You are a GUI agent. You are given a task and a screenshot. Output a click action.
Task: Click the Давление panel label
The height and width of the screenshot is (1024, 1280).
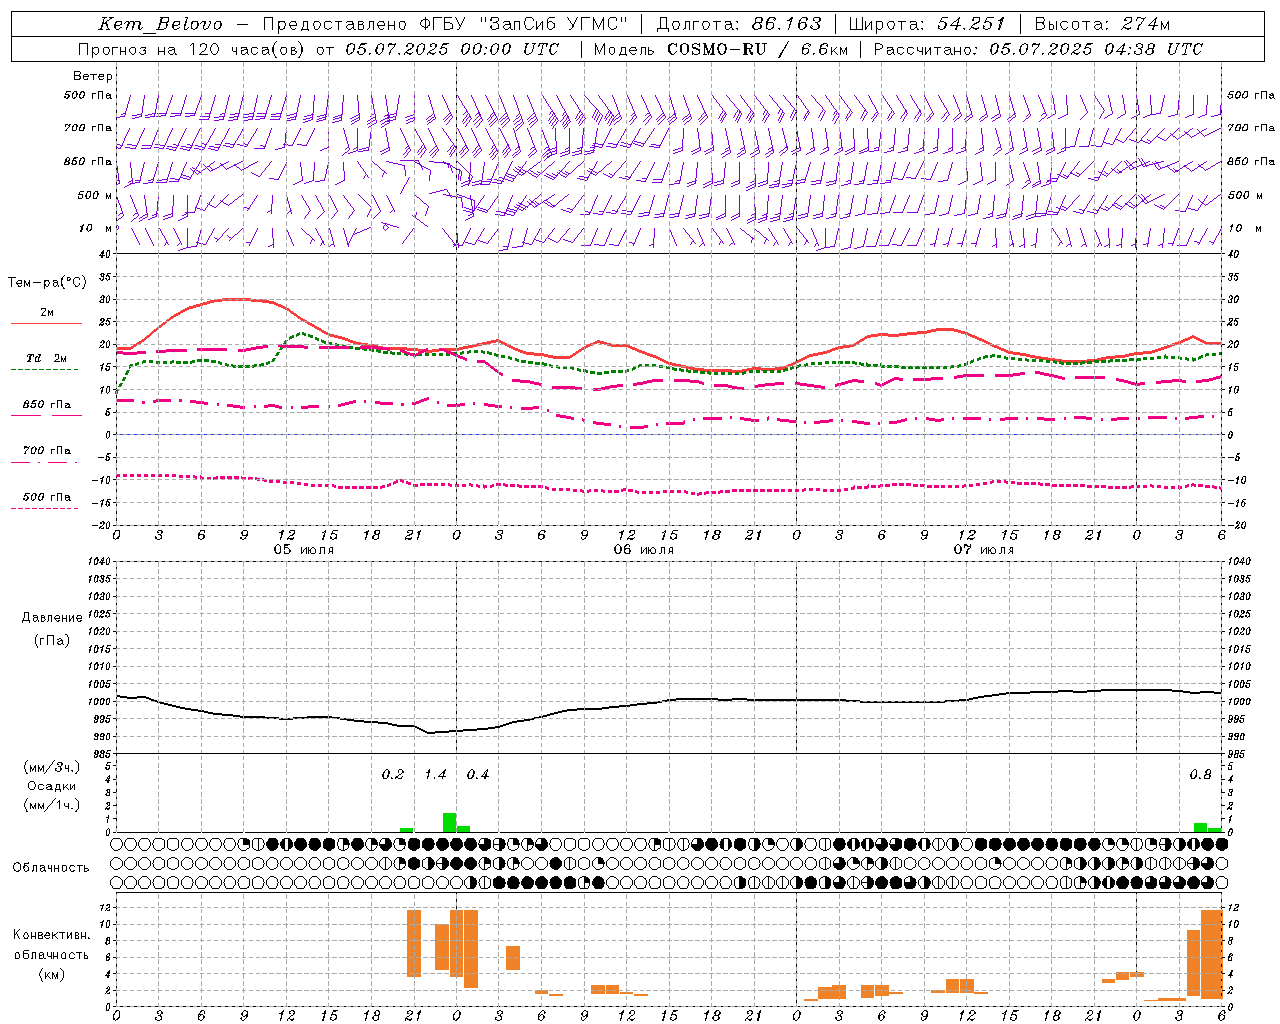[52, 618]
